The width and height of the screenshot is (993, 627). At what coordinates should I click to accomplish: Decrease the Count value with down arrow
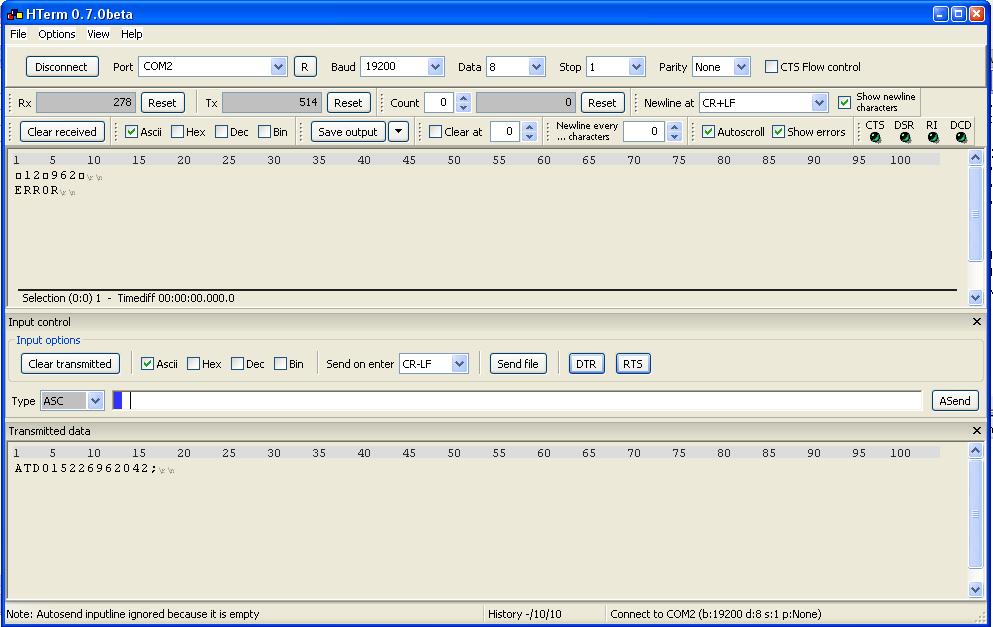[464, 107]
